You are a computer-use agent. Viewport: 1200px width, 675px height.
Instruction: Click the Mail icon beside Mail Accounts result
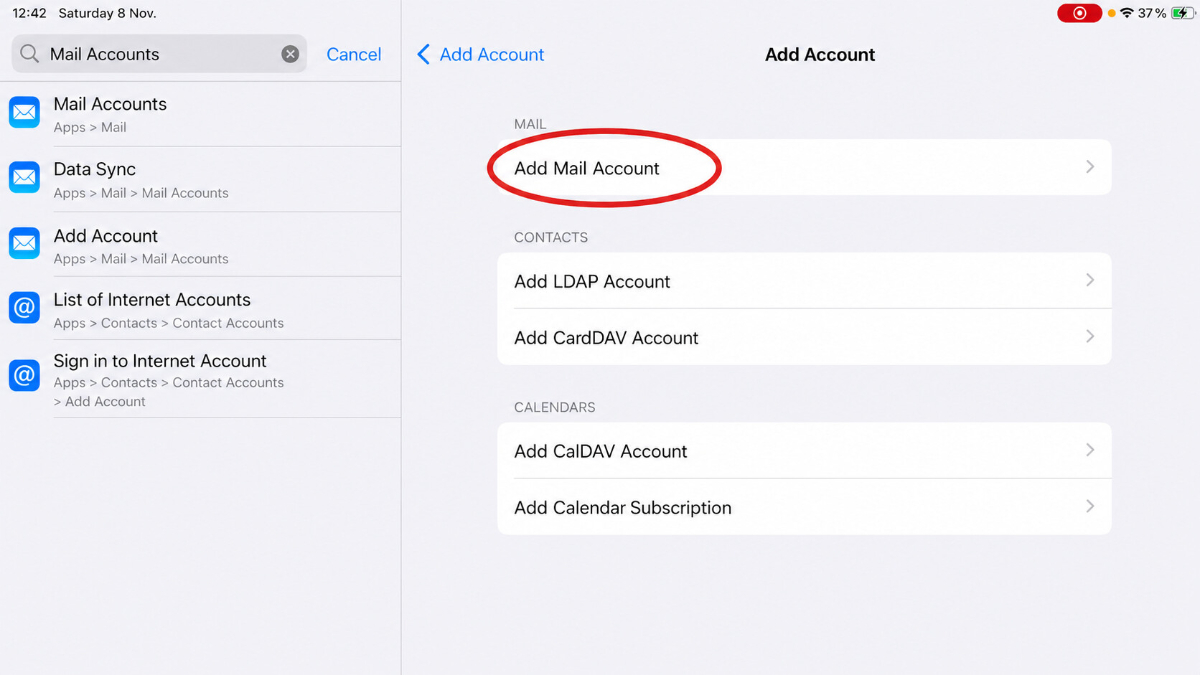pos(24,112)
